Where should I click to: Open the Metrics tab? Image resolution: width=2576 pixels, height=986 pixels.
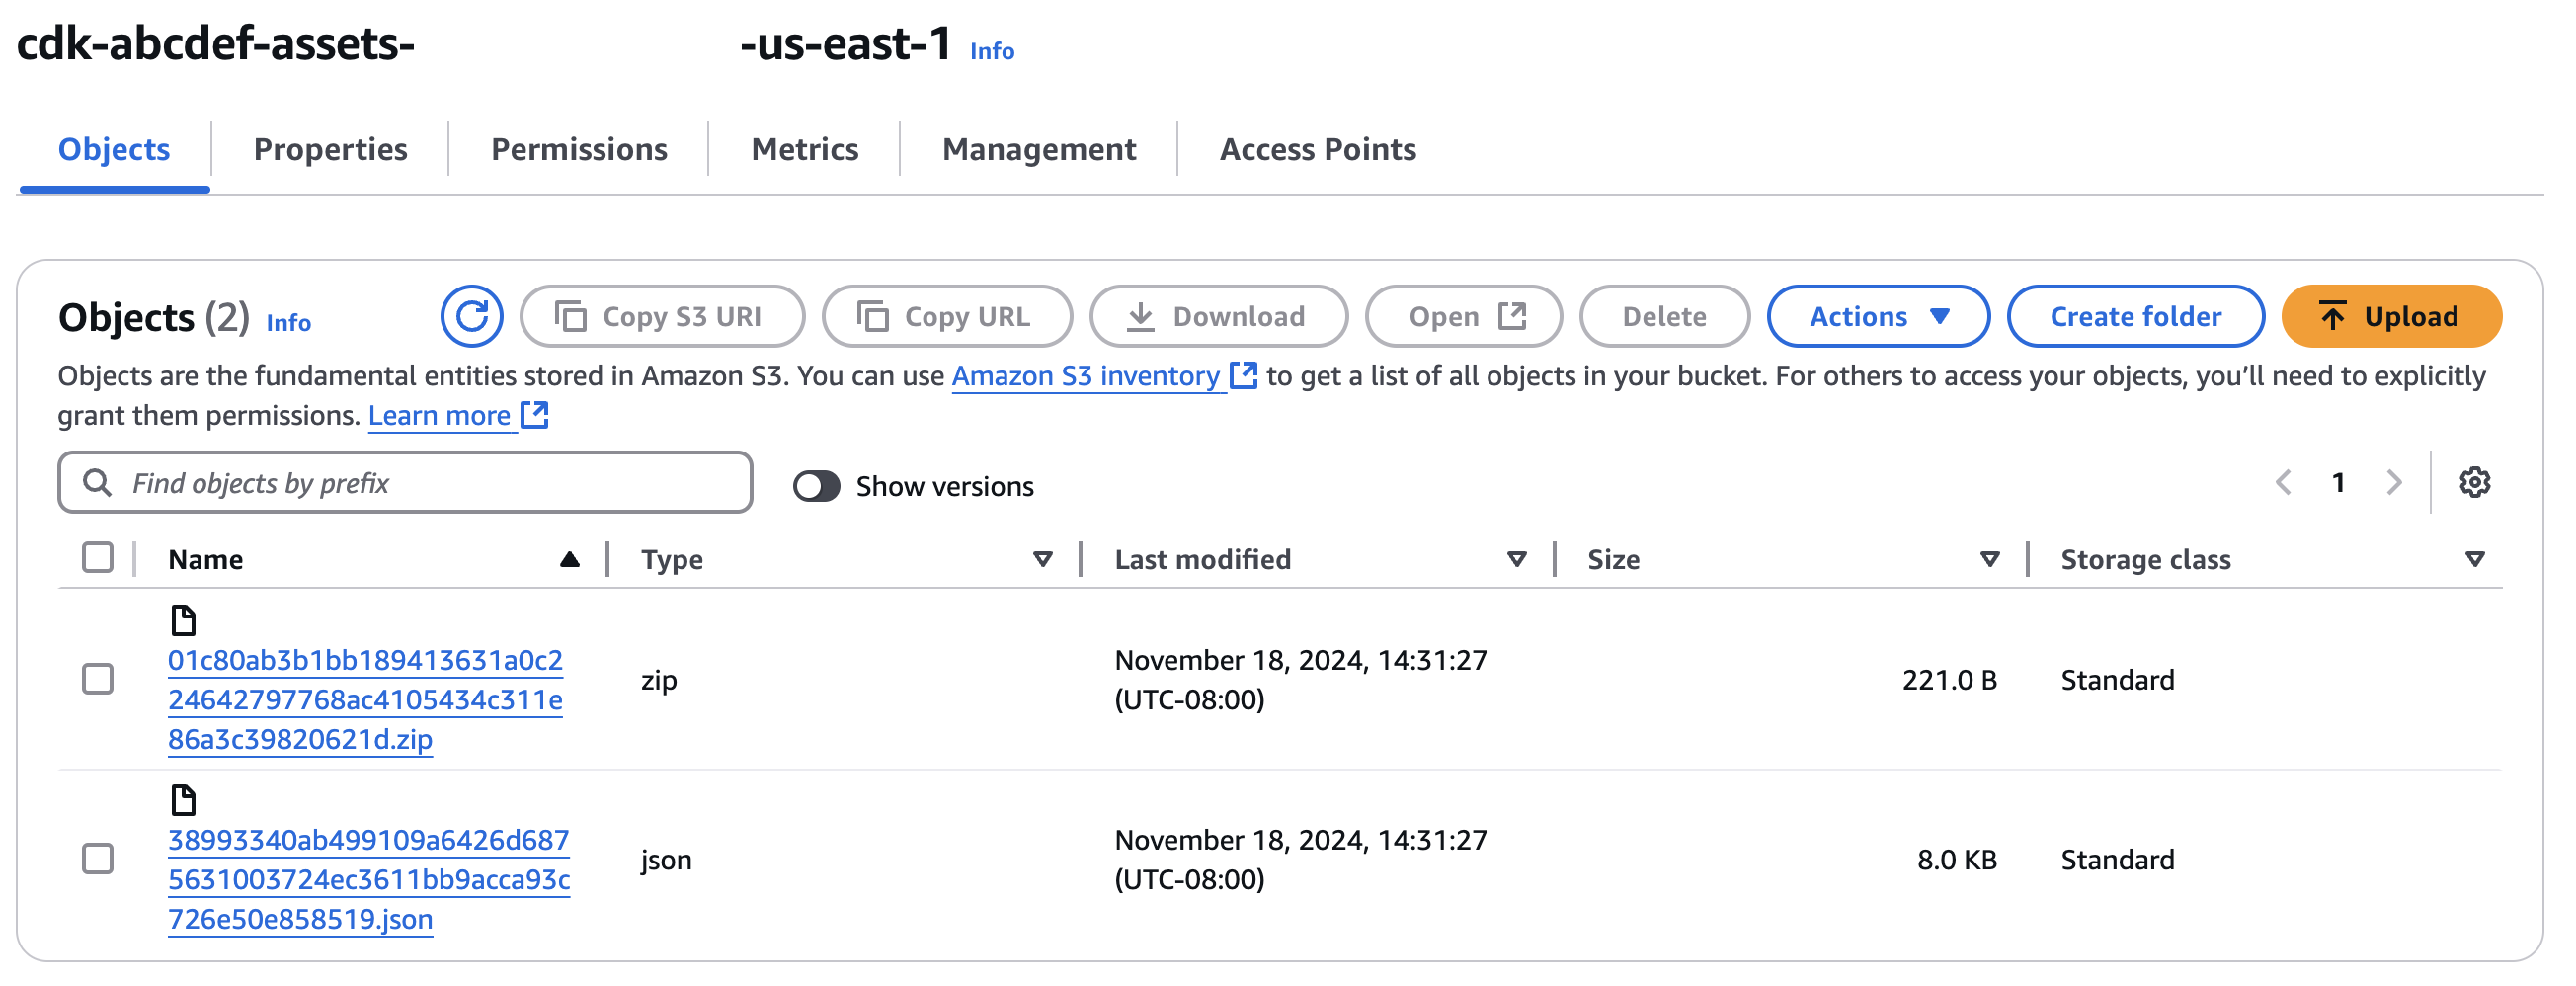pos(804,150)
